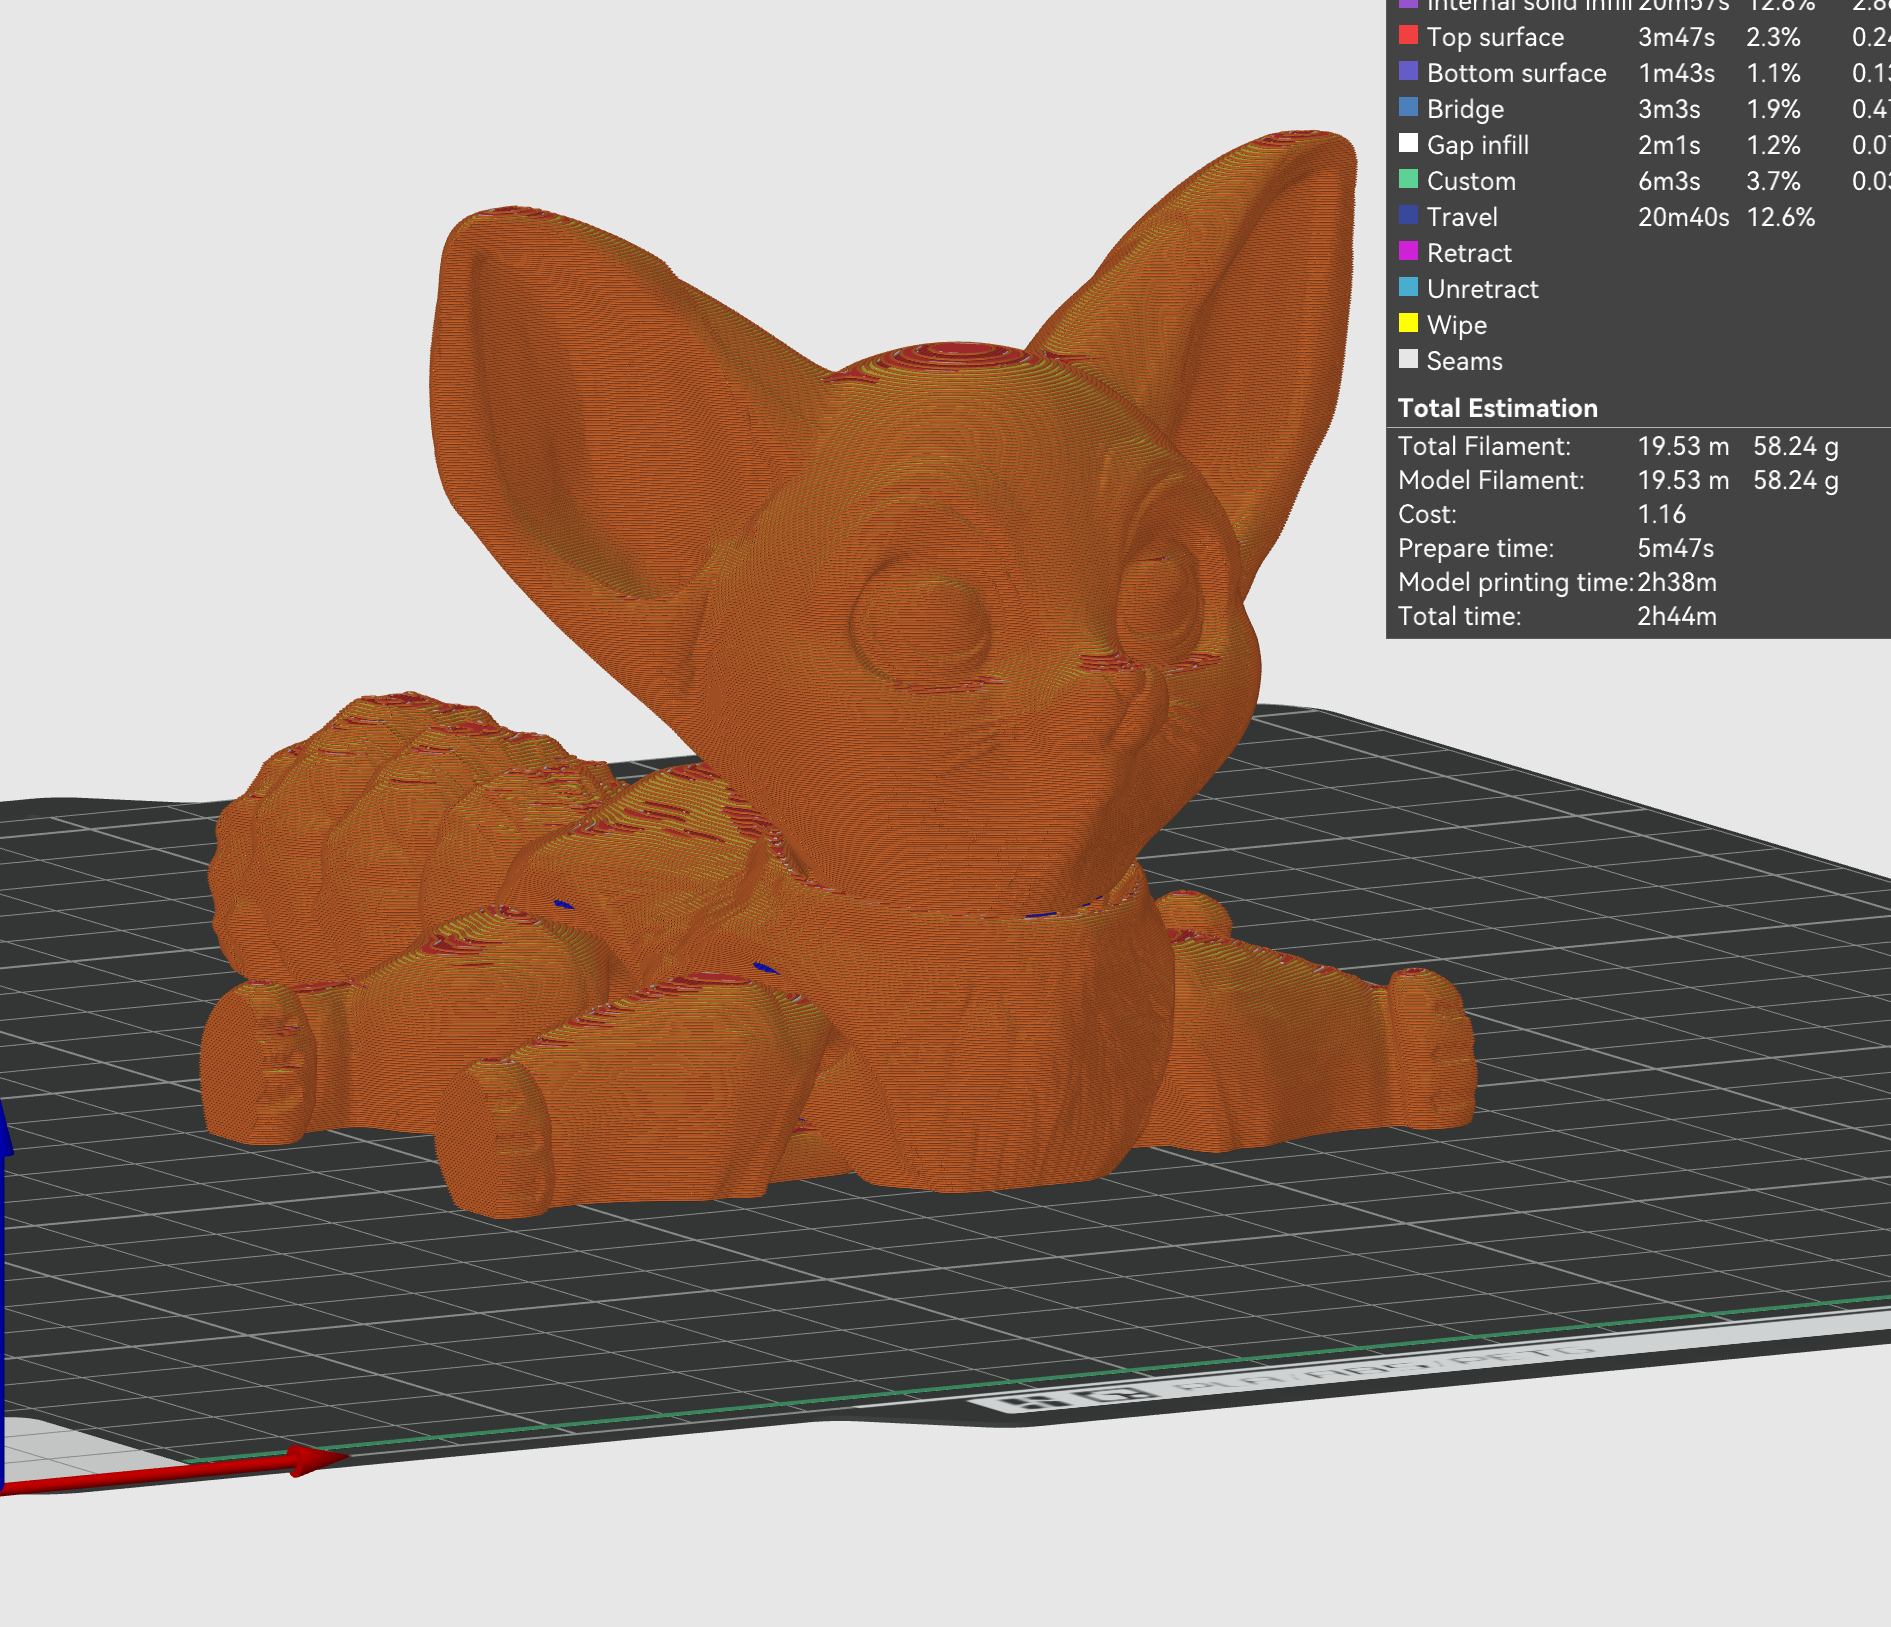Click the Bottom surface time 1m43s
The image size is (1891, 1627).
point(1676,73)
